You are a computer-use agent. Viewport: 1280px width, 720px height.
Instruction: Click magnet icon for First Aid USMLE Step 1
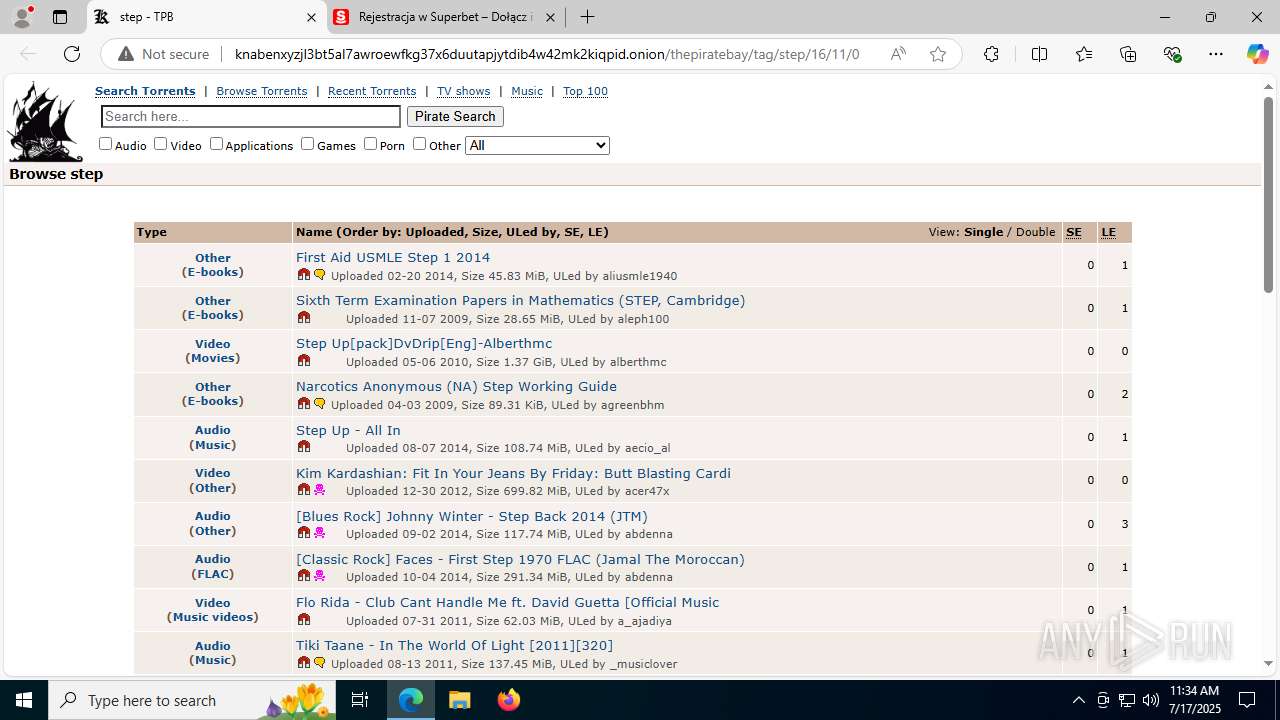pos(304,275)
